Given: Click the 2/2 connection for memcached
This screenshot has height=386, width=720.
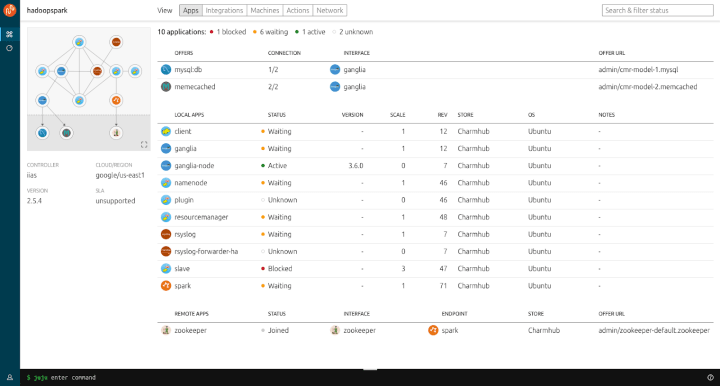Looking at the screenshot, I should pos(273,87).
